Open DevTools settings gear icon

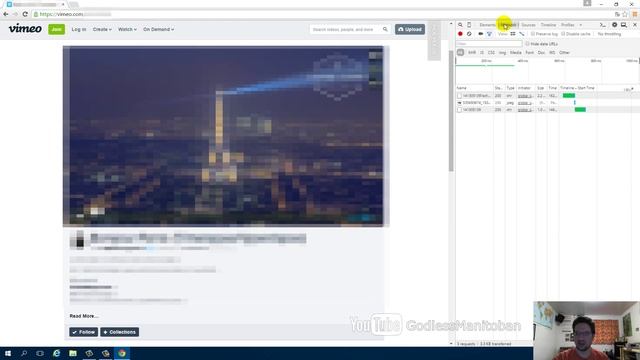[x=614, y=25]
